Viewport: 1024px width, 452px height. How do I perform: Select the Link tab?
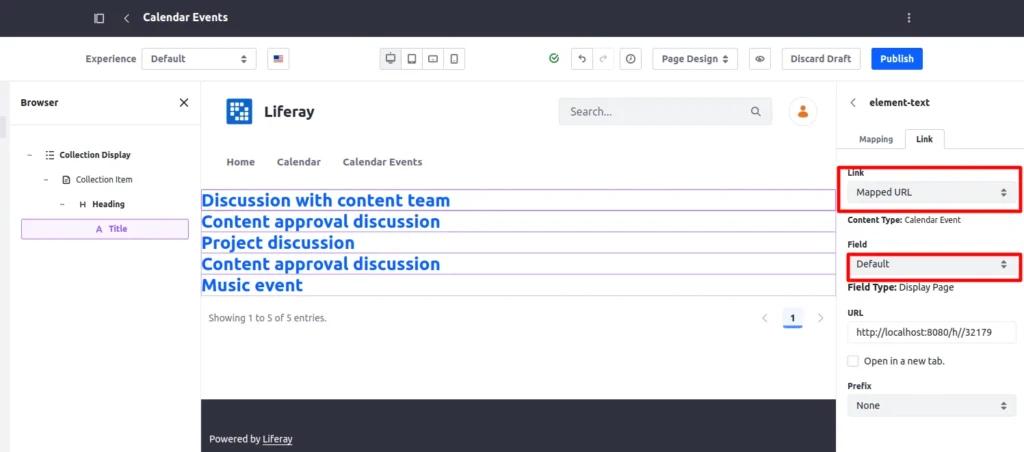[x=924, y=139]
